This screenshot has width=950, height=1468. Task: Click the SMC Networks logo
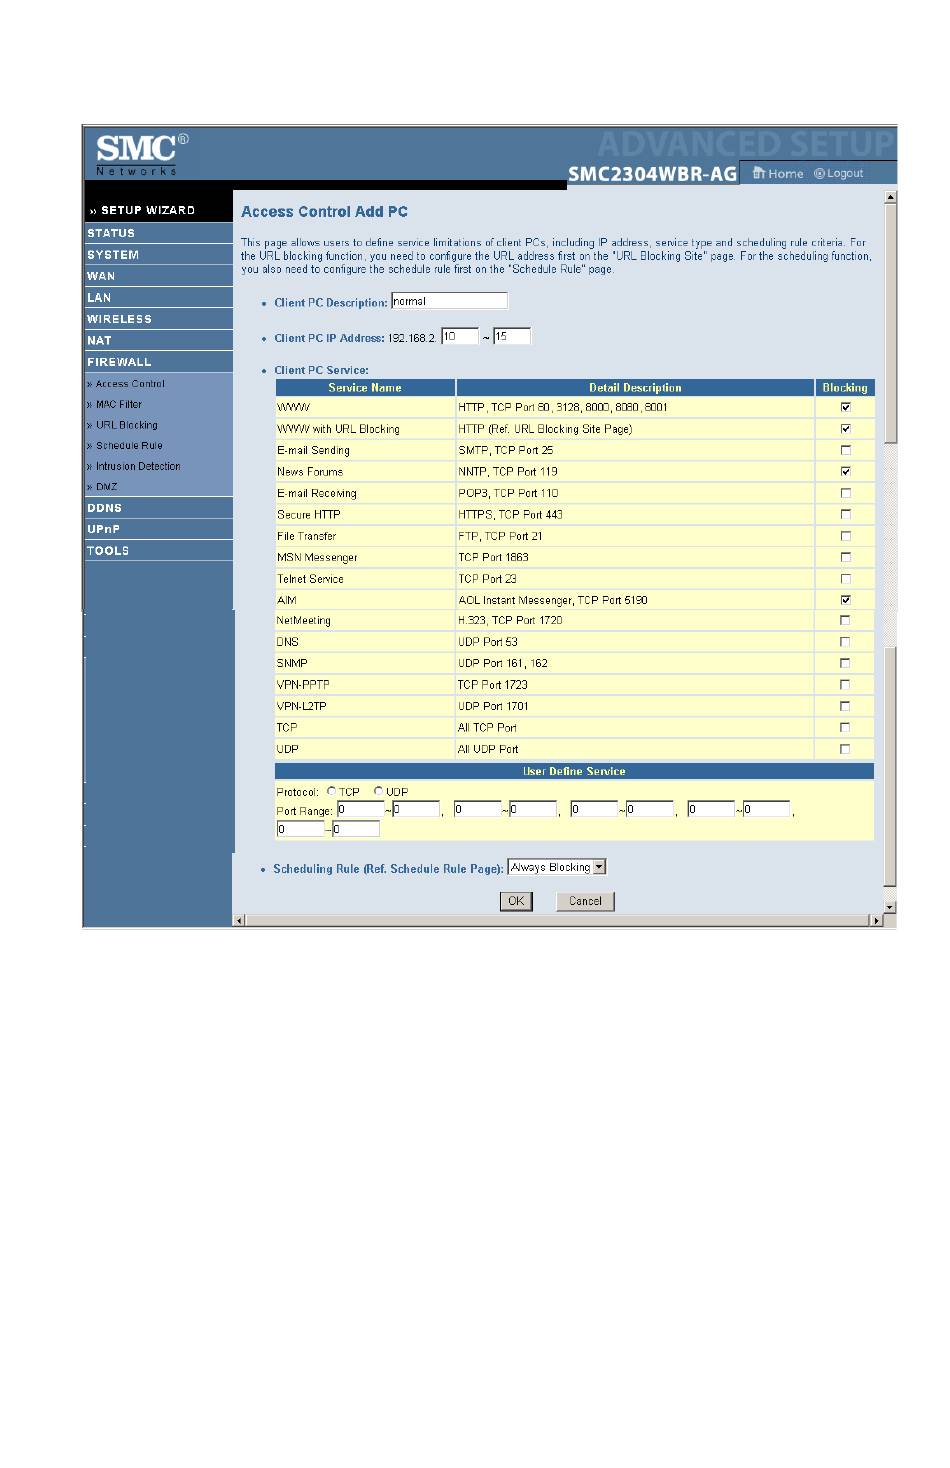(x=141, y=154)
